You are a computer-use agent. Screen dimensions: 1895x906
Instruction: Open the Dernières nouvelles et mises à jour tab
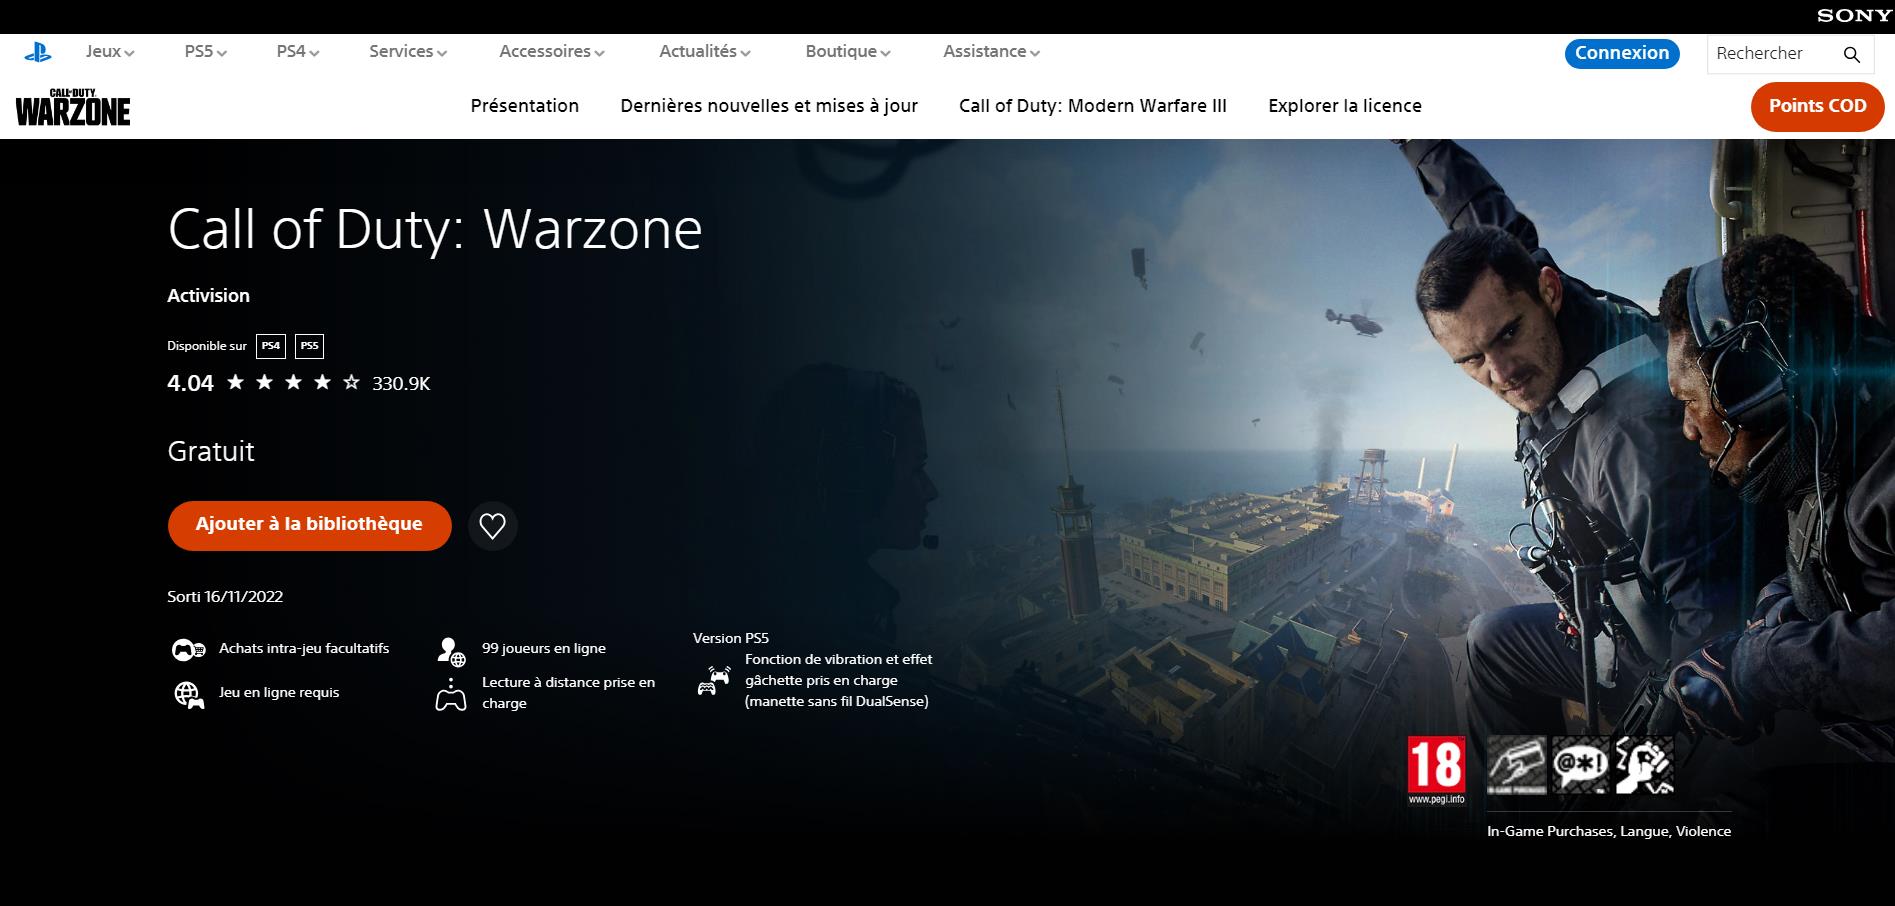(x=769, y=105)
